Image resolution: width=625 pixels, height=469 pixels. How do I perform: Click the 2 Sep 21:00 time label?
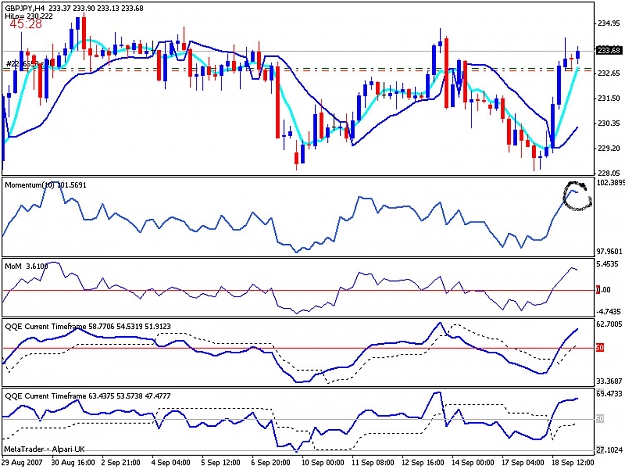point(120,463)
